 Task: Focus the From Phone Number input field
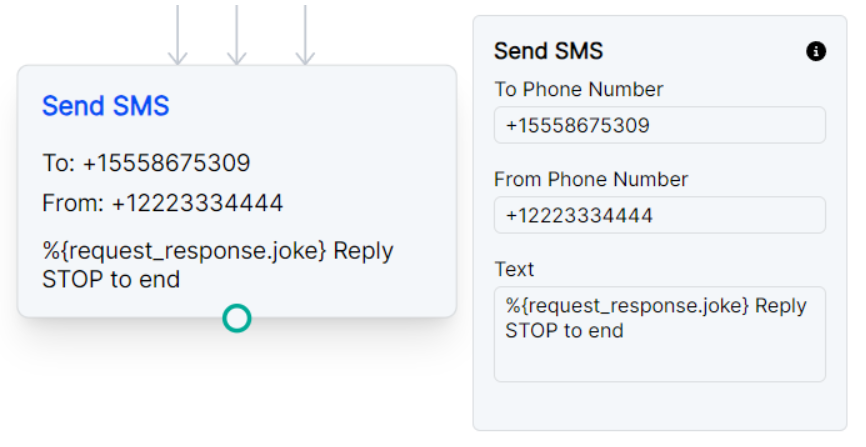(659, 215)
